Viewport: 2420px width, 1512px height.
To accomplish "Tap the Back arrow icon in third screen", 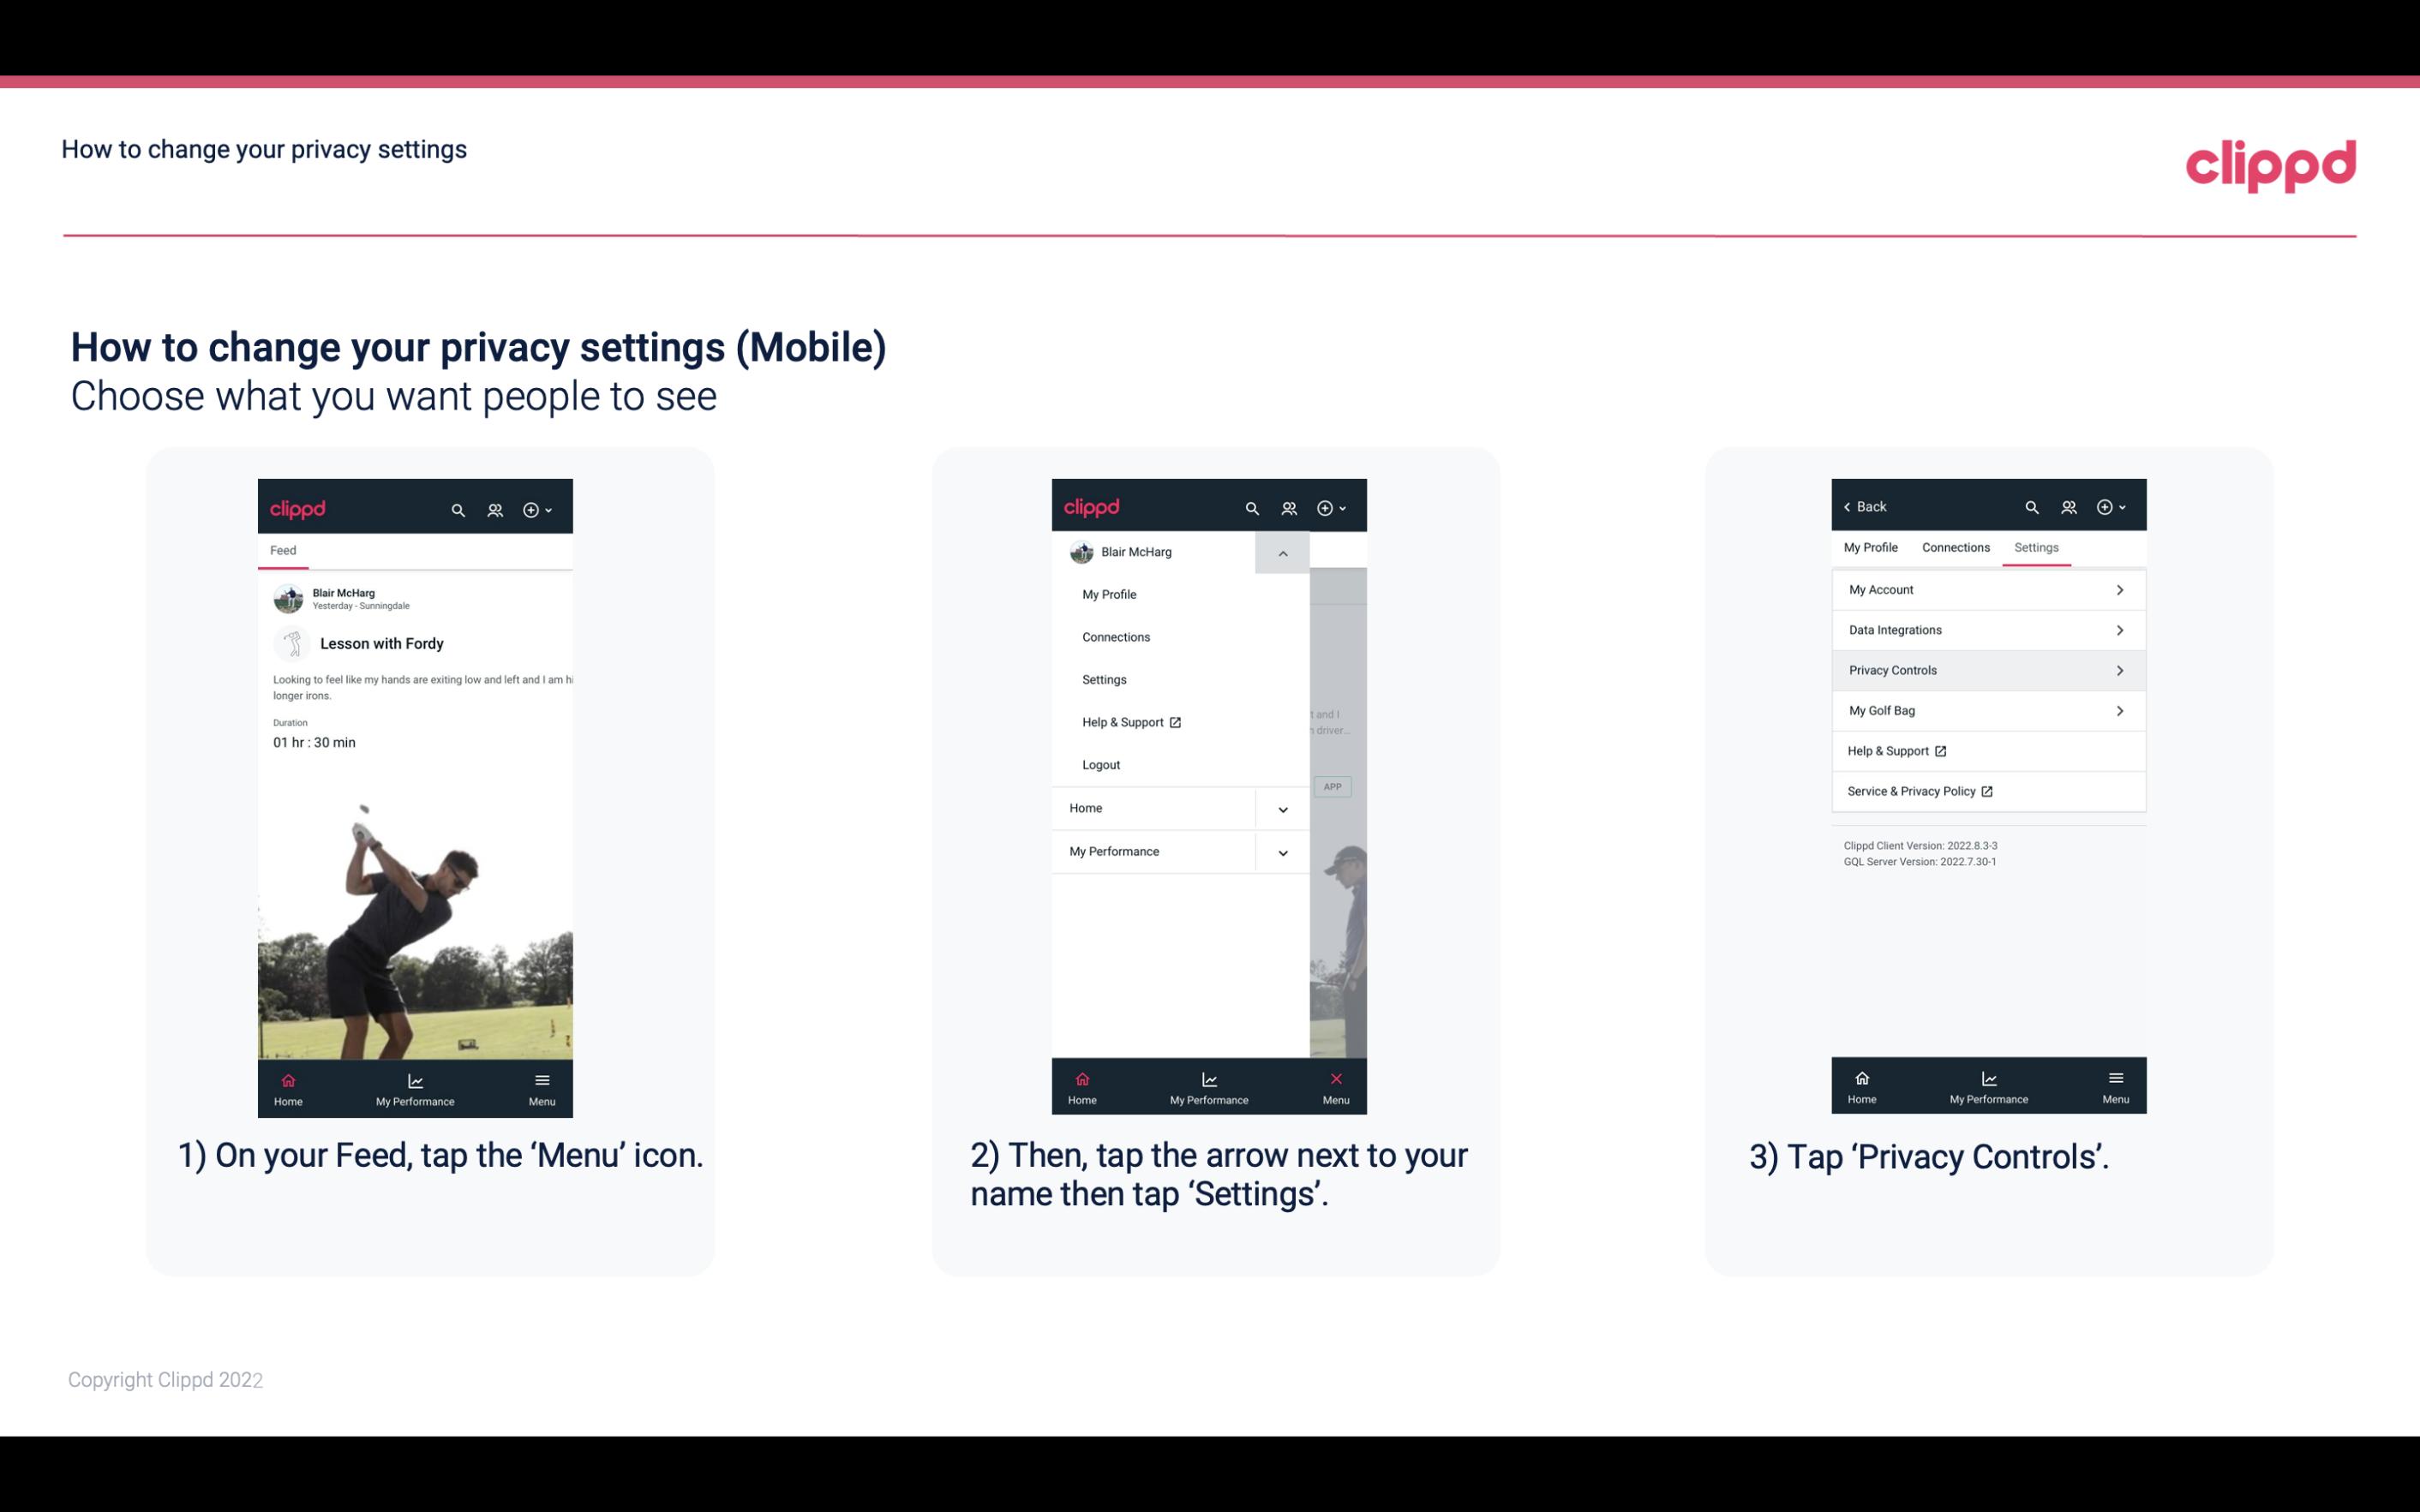I will click(x=1850, y=507).
